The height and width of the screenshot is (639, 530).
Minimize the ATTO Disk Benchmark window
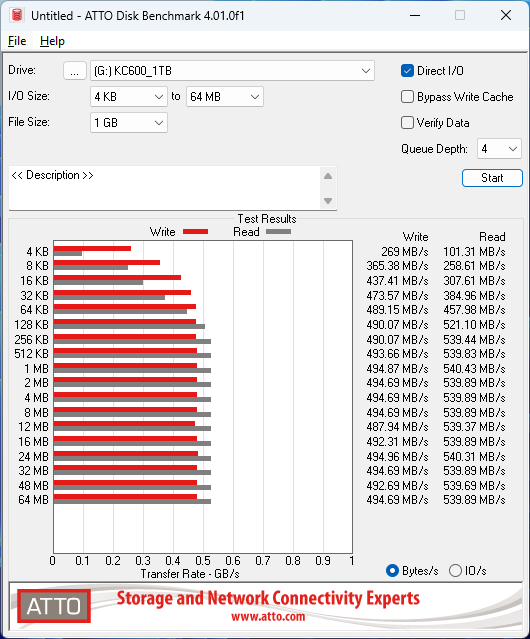click(415, 15)
